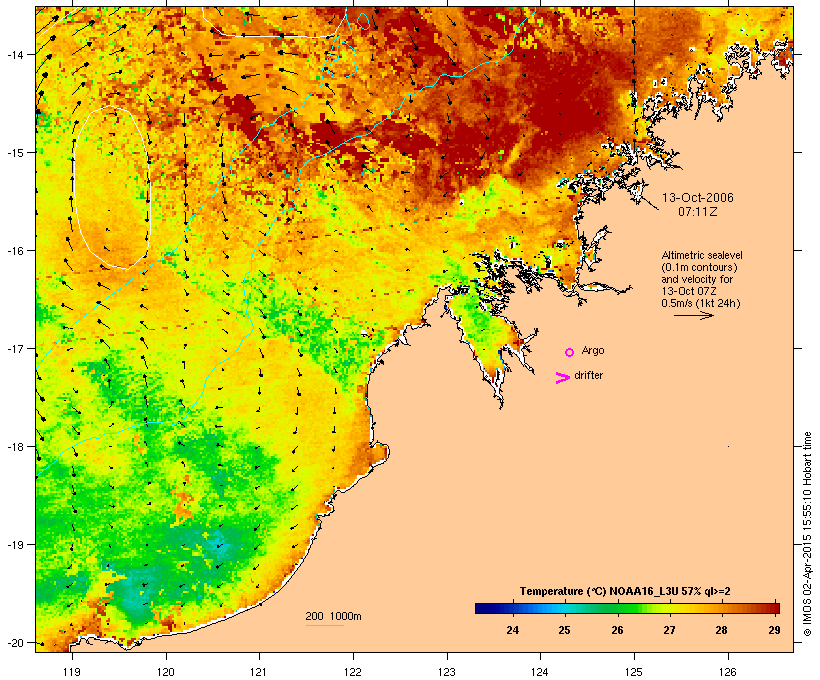Click the longitude axis label 124
The height and width of the screenshot is (680, 820).
(540, 672)
